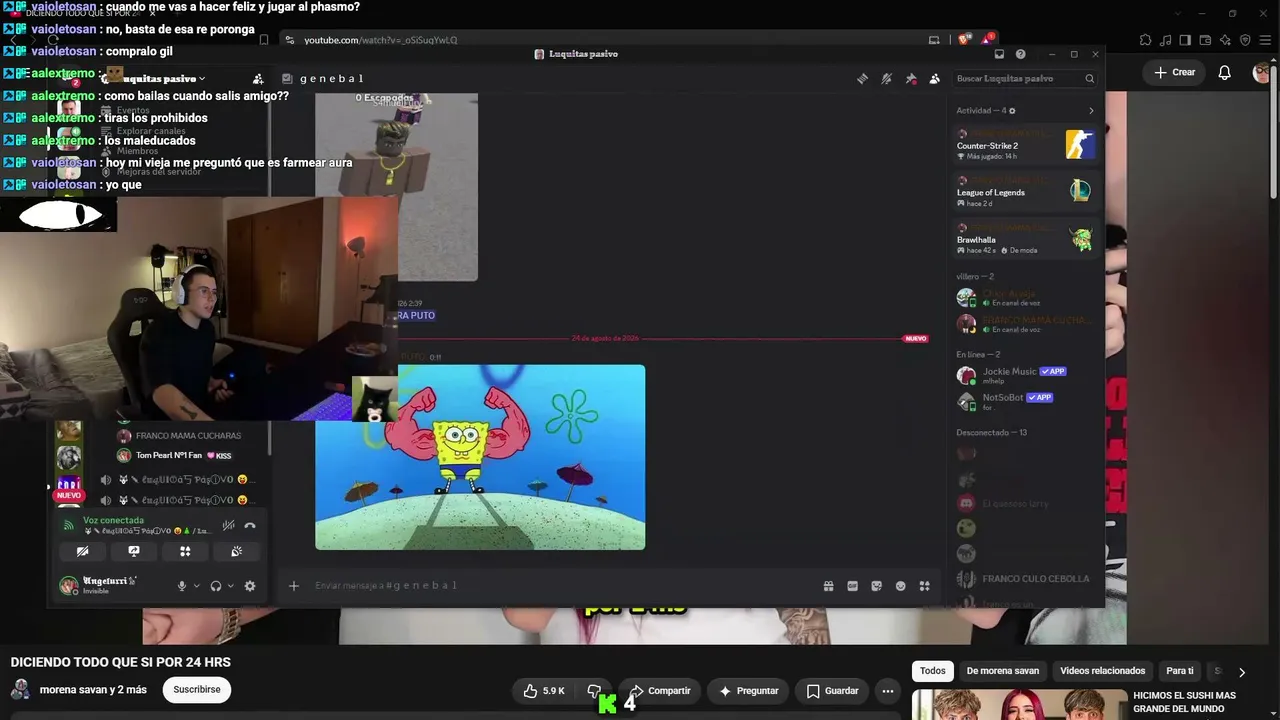
Task: Click the Brave Shields icon in address bar
Action: click(964, 40)
